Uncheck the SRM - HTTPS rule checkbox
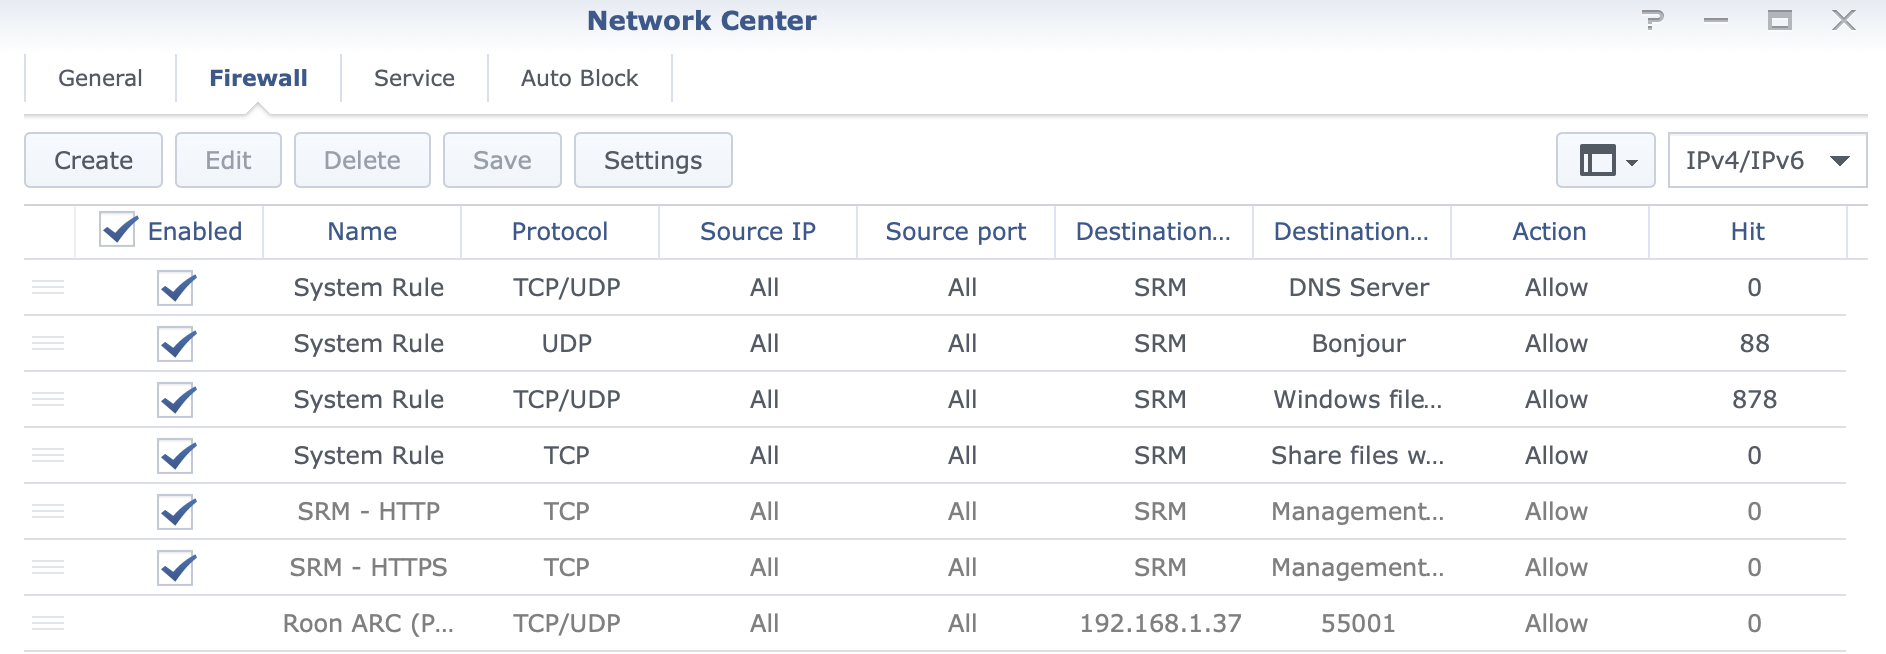Screen dimensions: 1886x654 click(x=176, y=569)
